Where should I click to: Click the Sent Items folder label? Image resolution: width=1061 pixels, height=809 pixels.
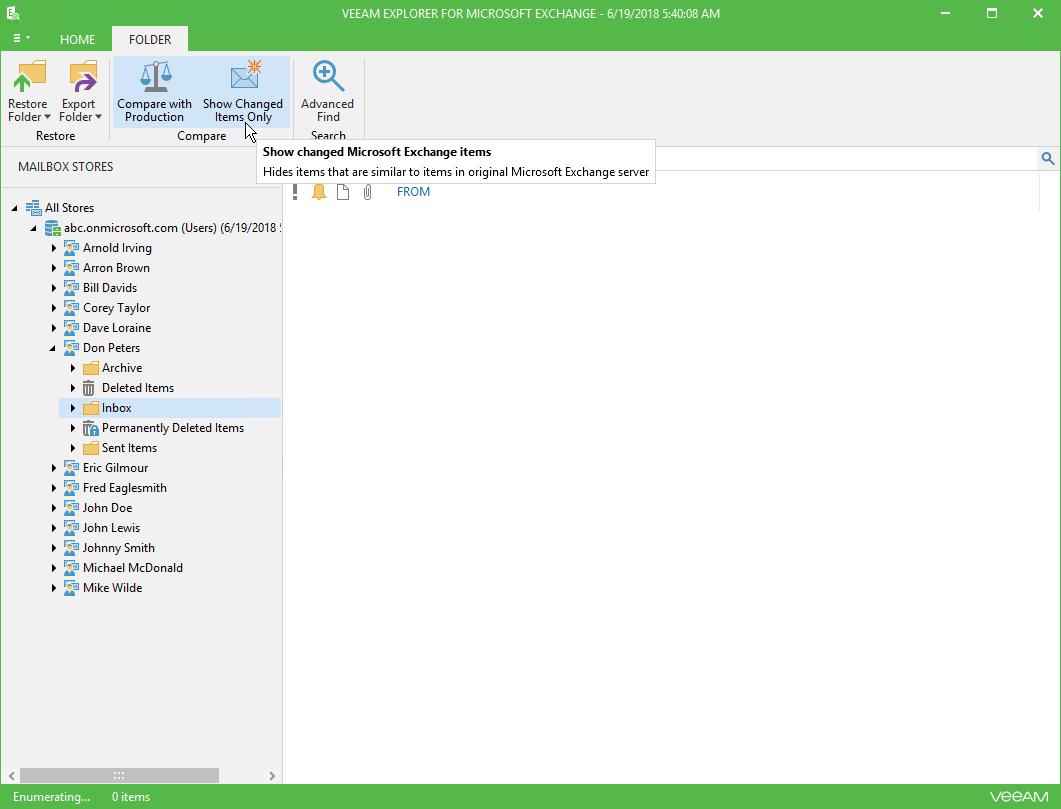click(x=129, y=448)
